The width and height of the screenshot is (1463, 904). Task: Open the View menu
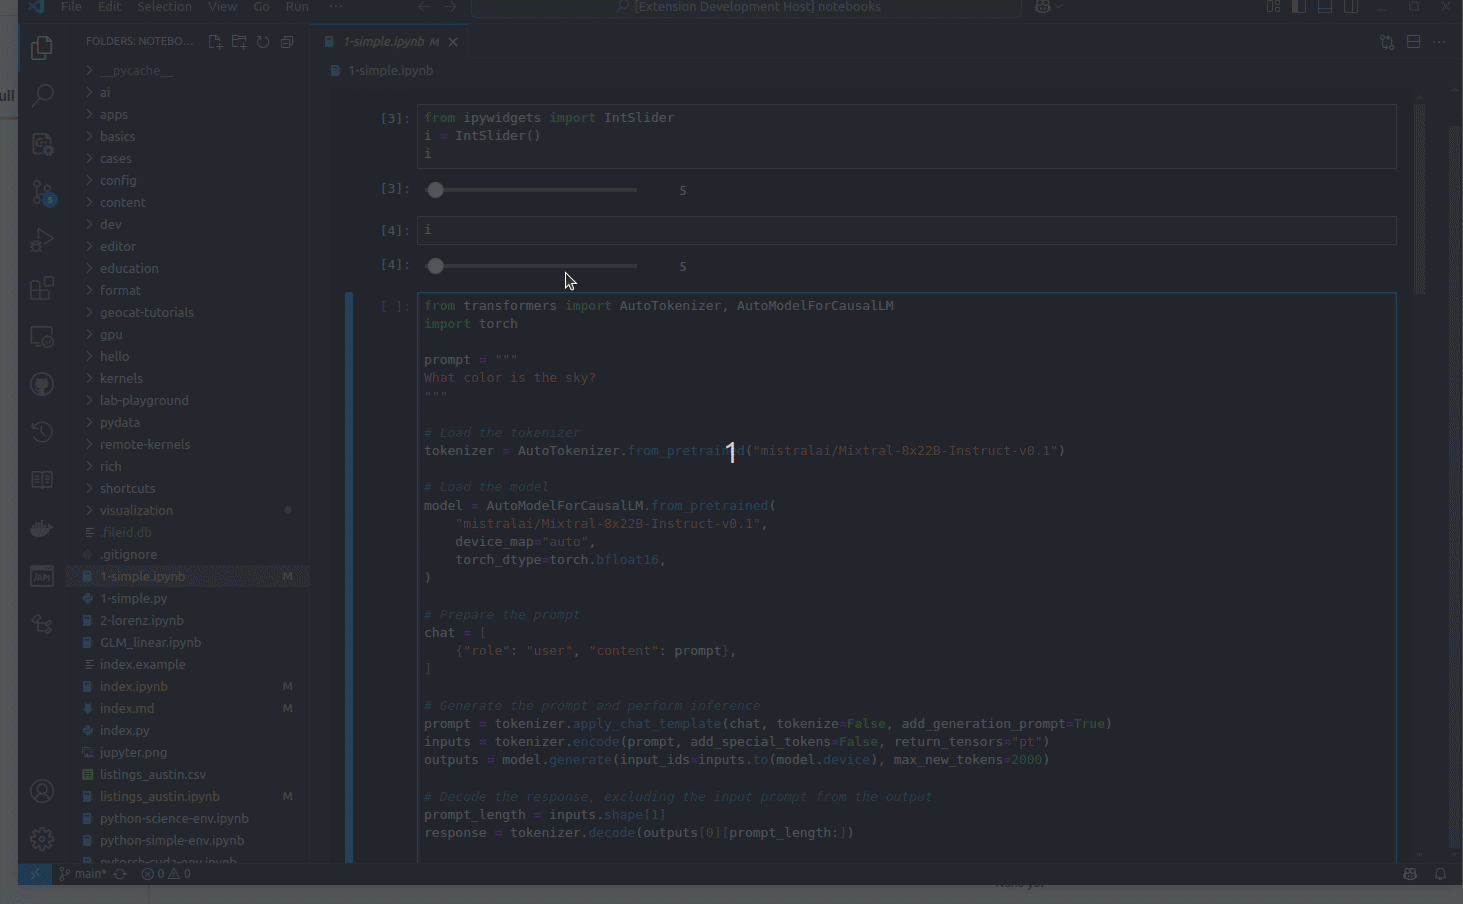pos(222,7)
